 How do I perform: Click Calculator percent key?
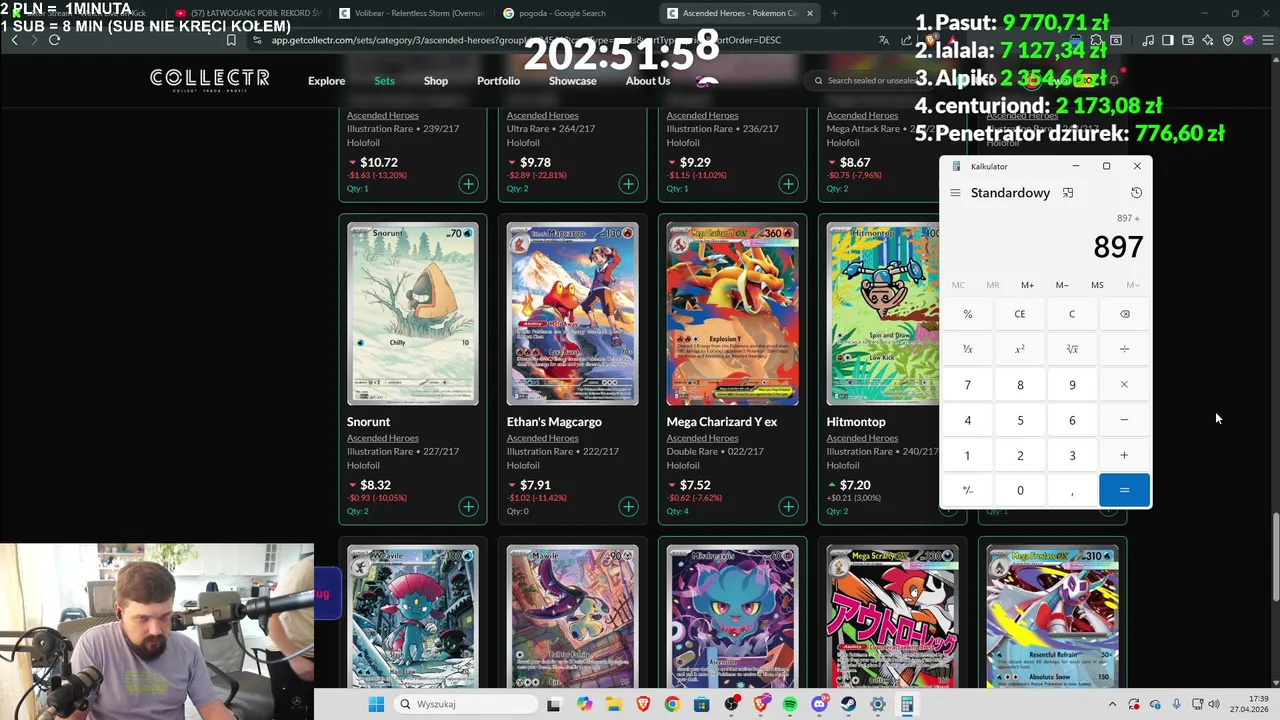pyautogui.click(x=967, y=314)
